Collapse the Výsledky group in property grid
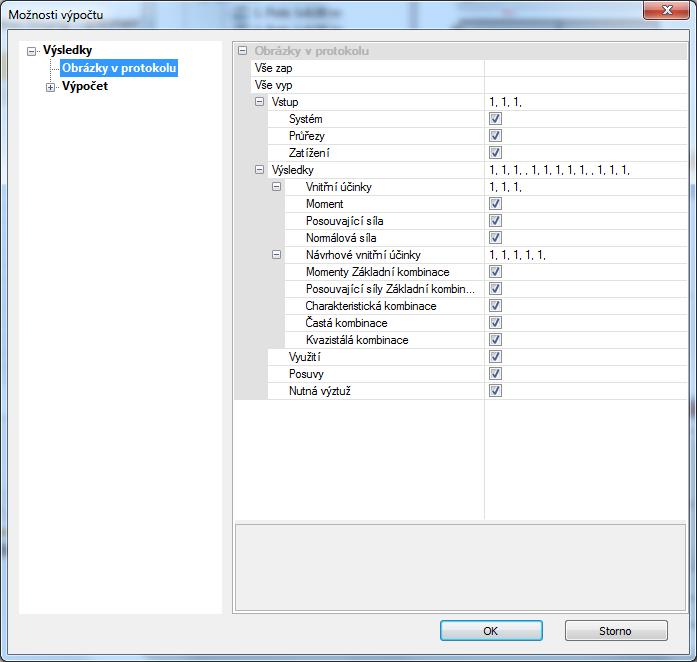697x662 pixels. [x=259, y=169]
